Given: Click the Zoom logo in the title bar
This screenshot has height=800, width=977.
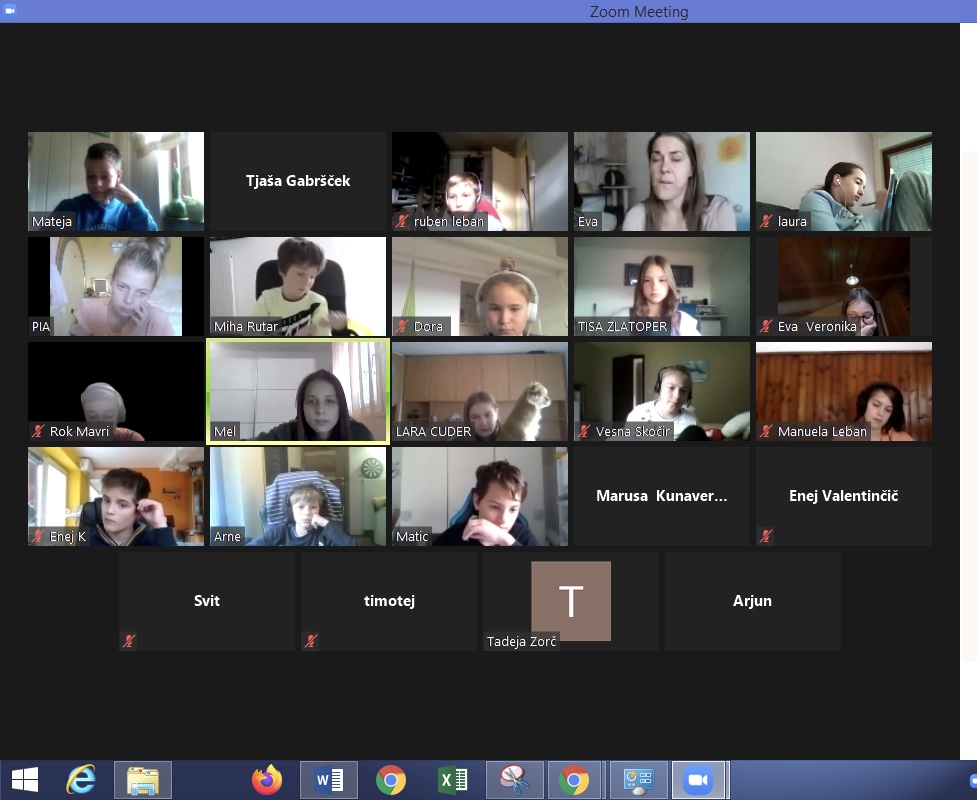Looking at the screenshot, I should 11,11.
